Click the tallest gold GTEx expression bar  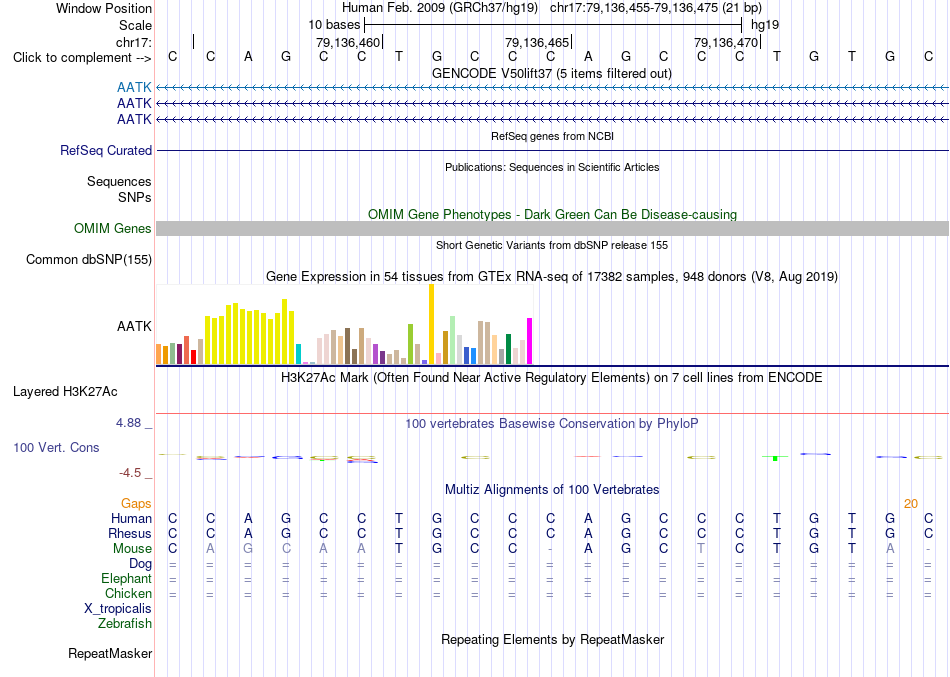(431, 324)
